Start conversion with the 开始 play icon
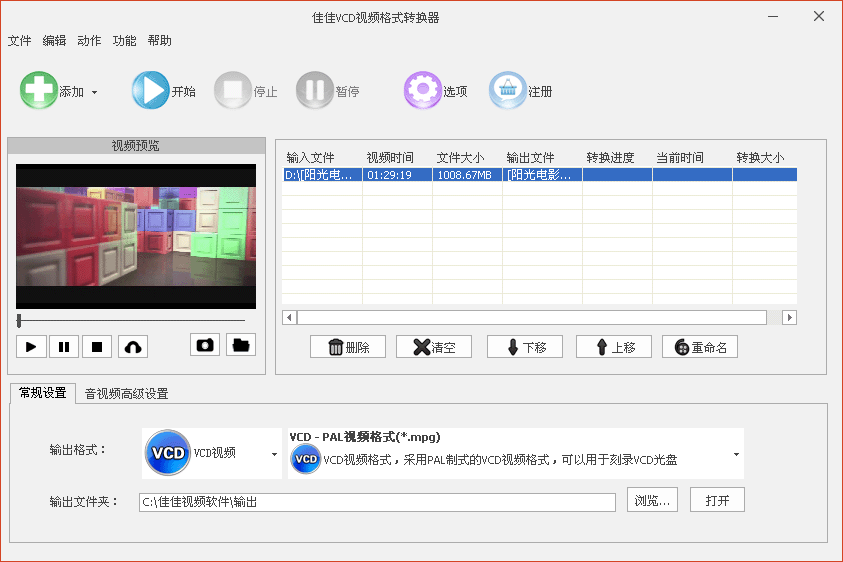Image resolution: width=843 pixels, height=562 pixels. coord(151,90)
